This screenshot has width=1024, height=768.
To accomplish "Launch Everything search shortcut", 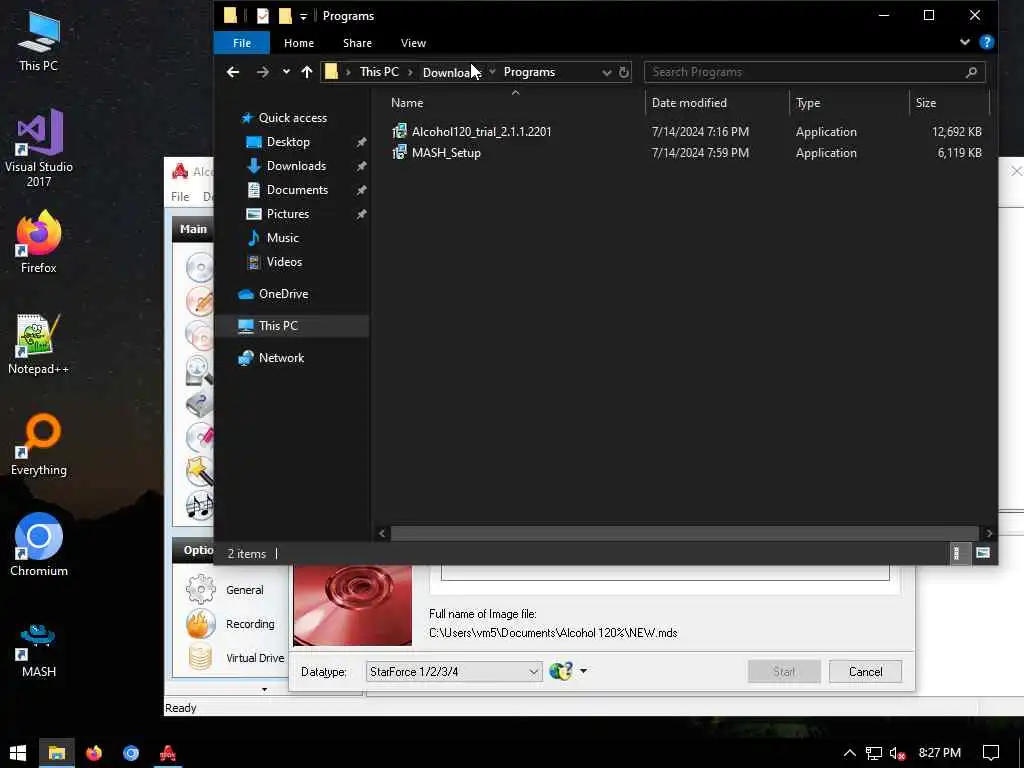I will [x=38, y=445].
